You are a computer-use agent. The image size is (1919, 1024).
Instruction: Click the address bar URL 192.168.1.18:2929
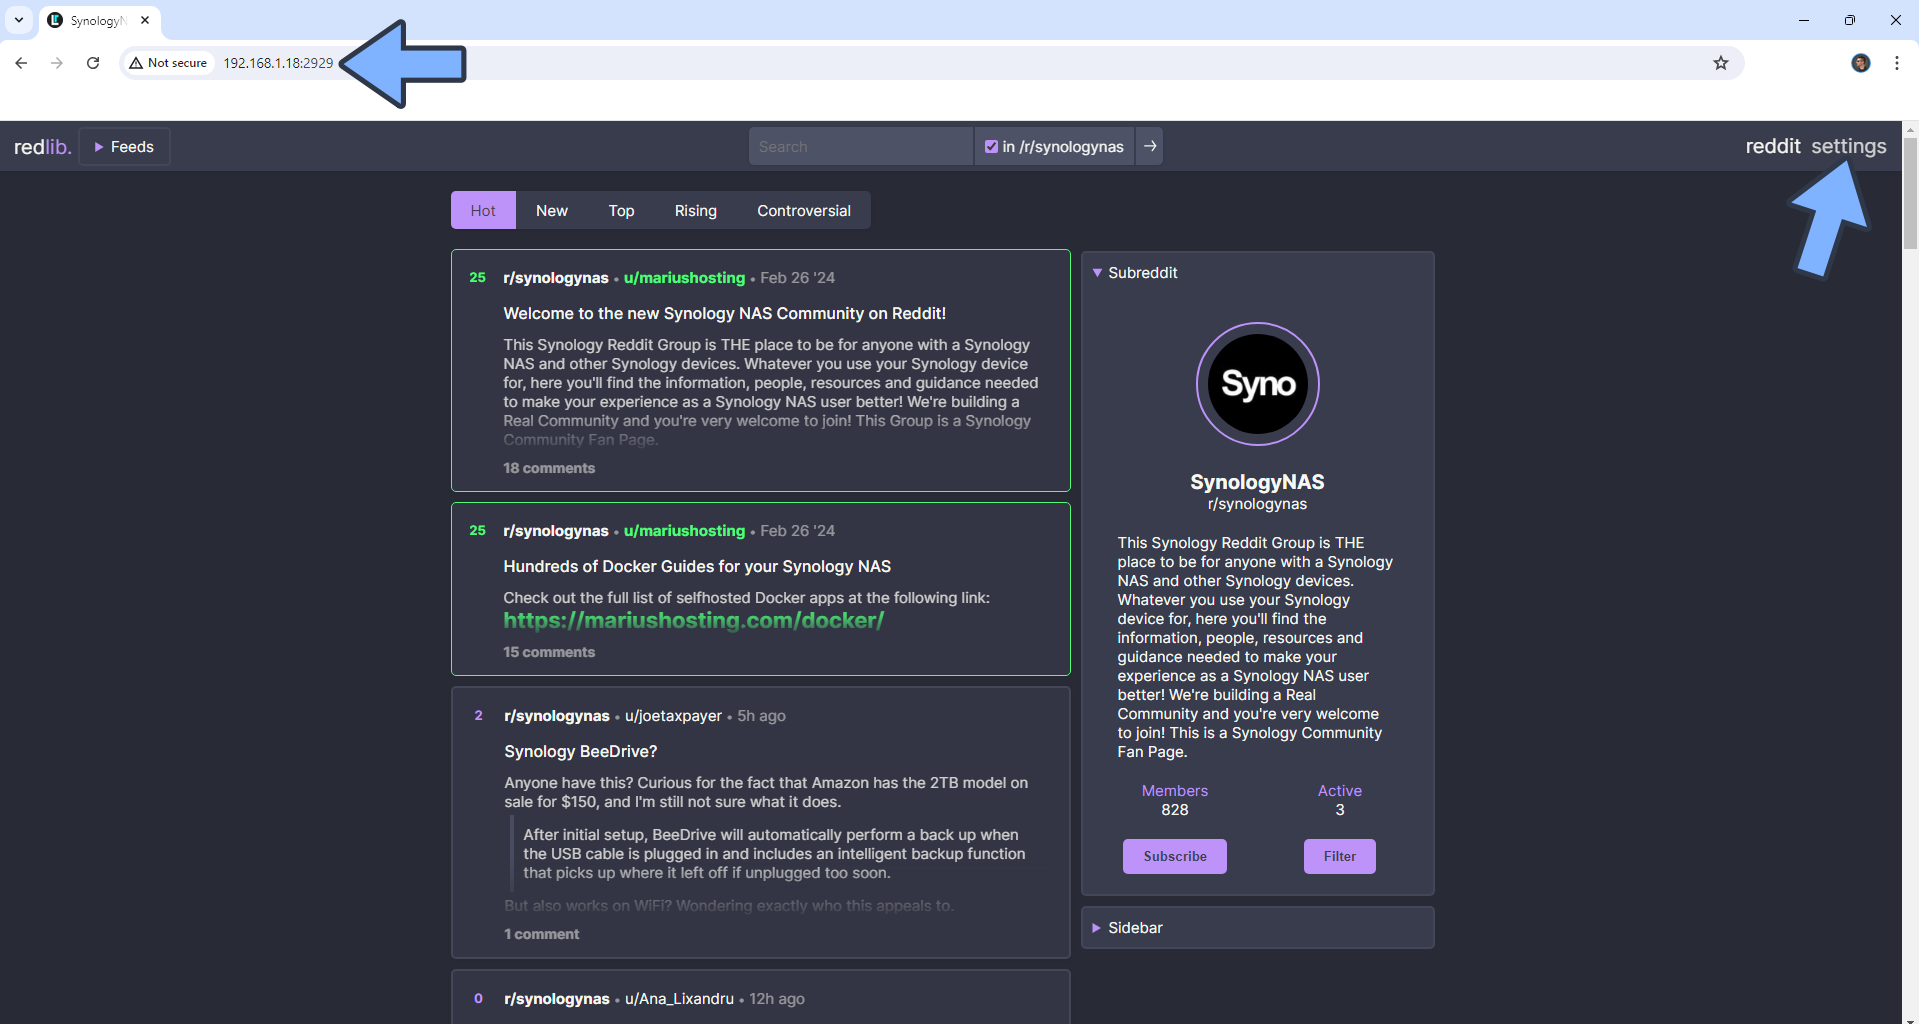point(278,63)
